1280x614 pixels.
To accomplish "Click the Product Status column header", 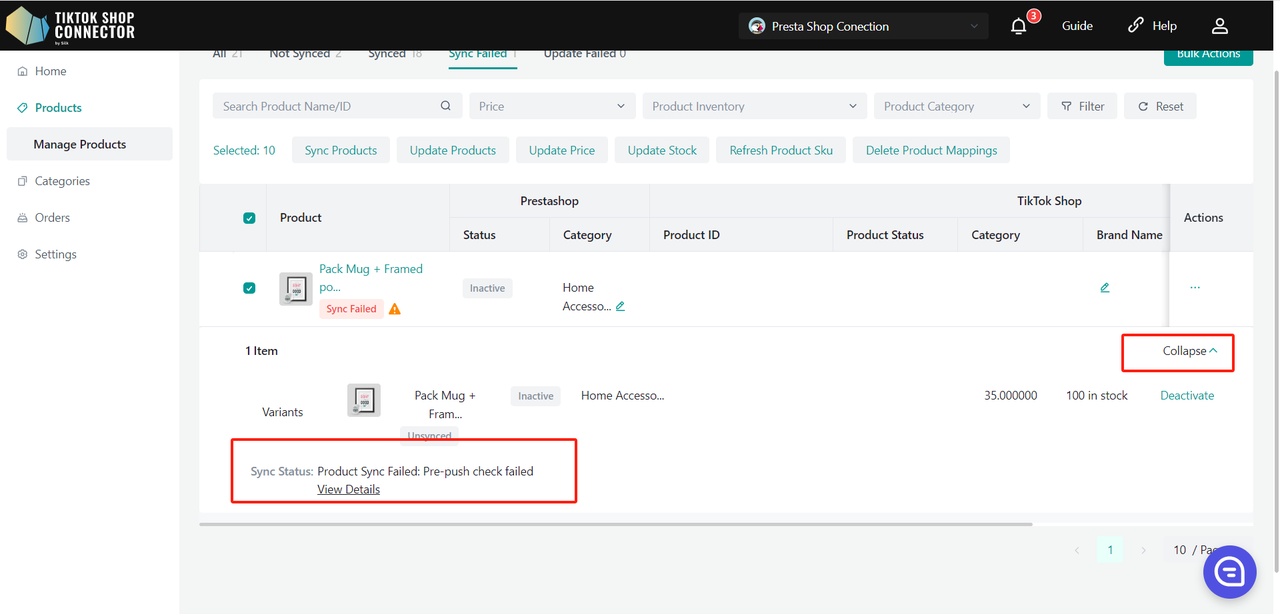I will 885,235.
